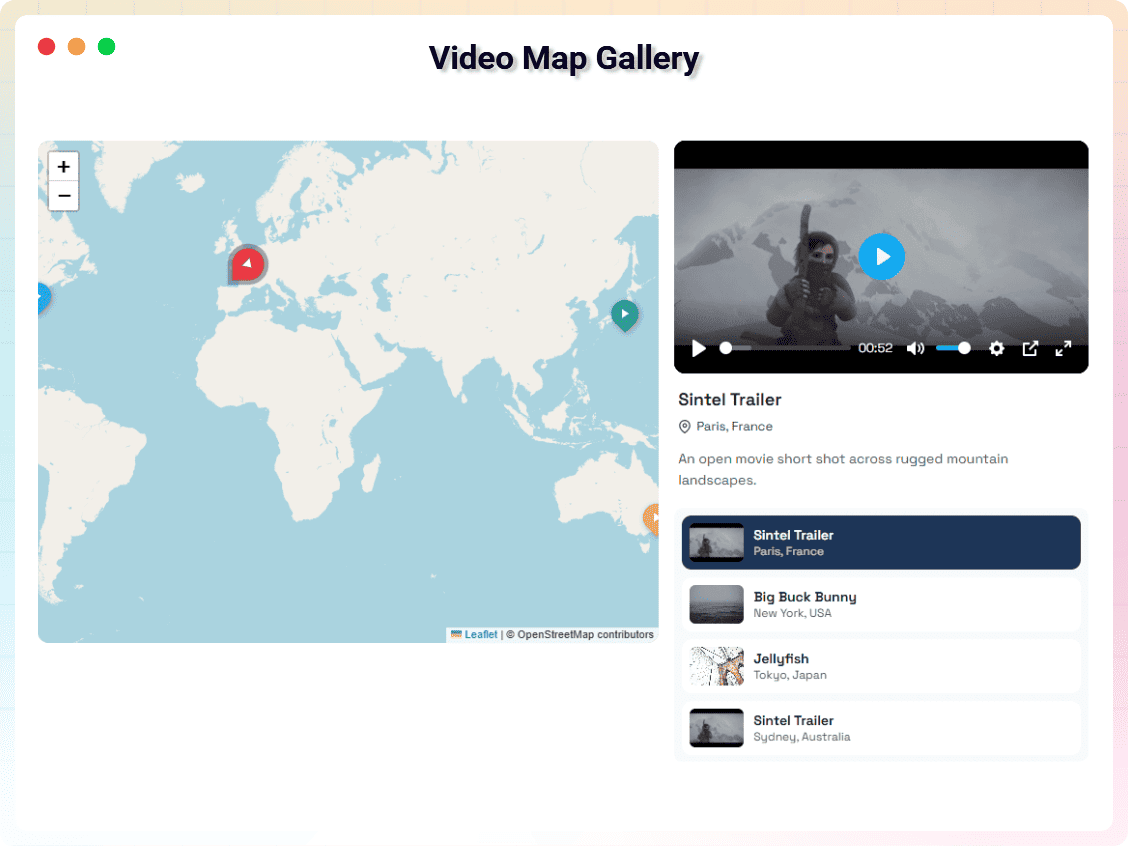Click the green maximize window button

106,47
